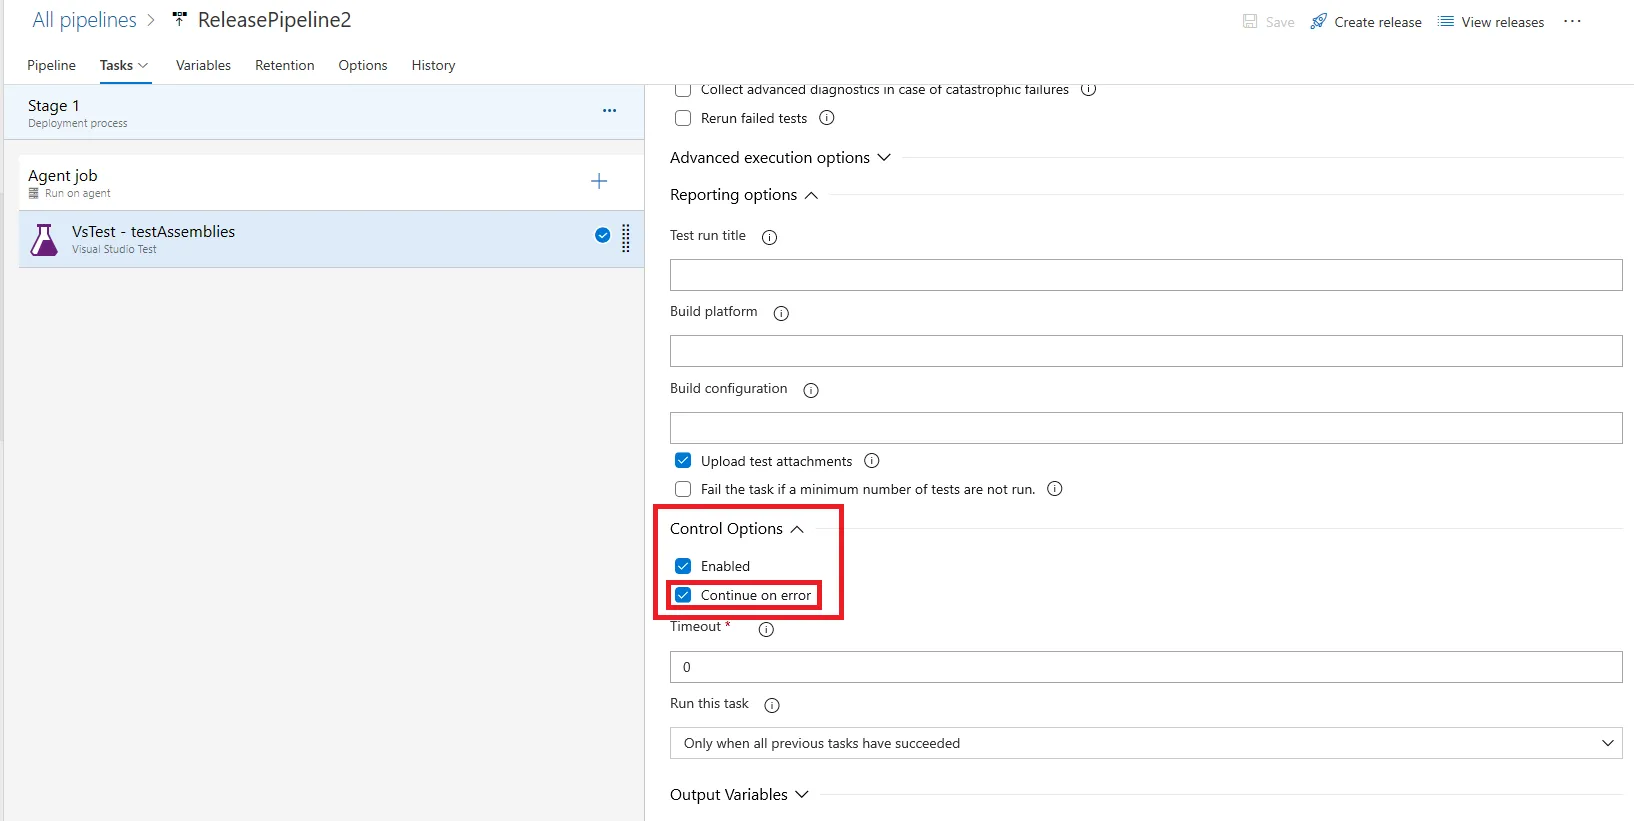This screenshot has width=1634, height=821.
Task: Click the VsTest flask task icon
Action: (x=44, y=240)
